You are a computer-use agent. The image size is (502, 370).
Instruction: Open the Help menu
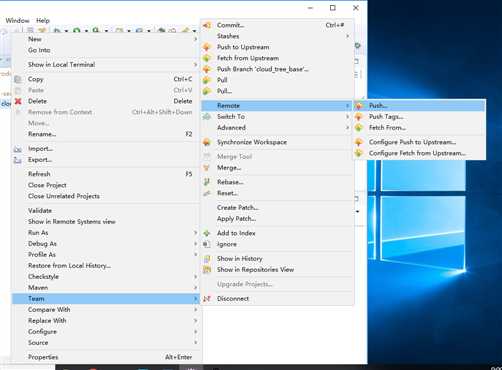43,21
